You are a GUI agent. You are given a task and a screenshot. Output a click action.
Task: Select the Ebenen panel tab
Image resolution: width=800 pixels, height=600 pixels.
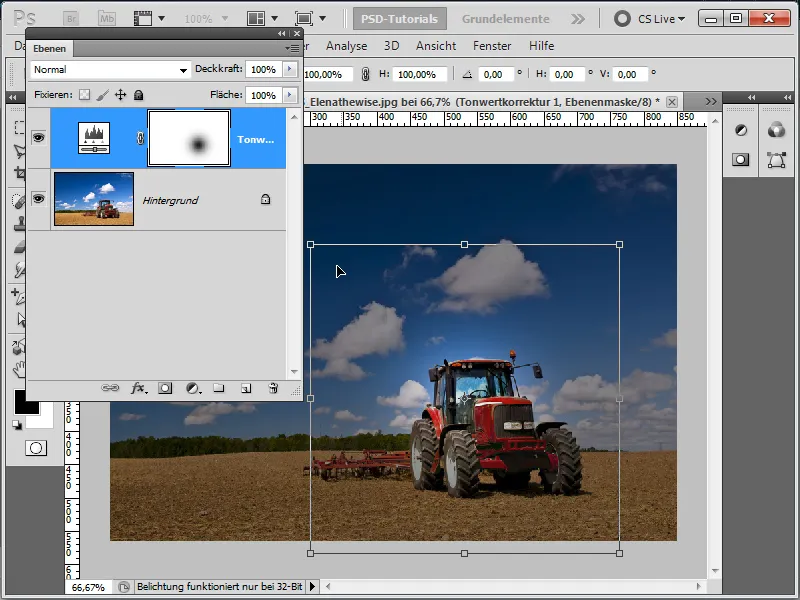tap(49, 48)
